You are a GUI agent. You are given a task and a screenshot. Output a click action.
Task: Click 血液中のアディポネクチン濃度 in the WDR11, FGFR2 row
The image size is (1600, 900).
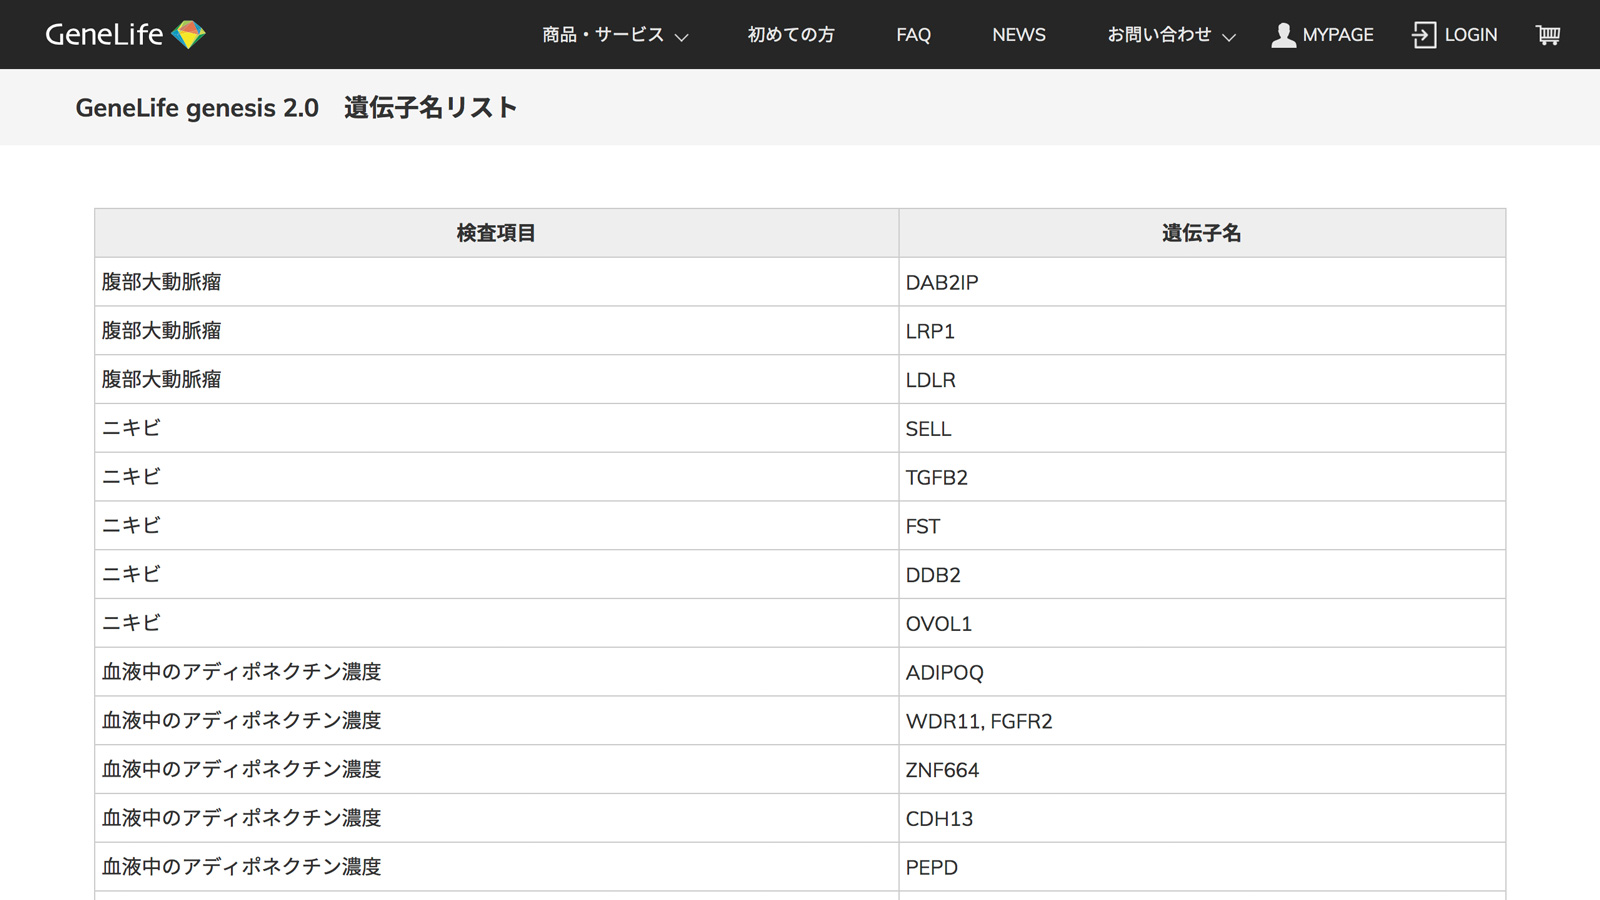tap(241, 721)
